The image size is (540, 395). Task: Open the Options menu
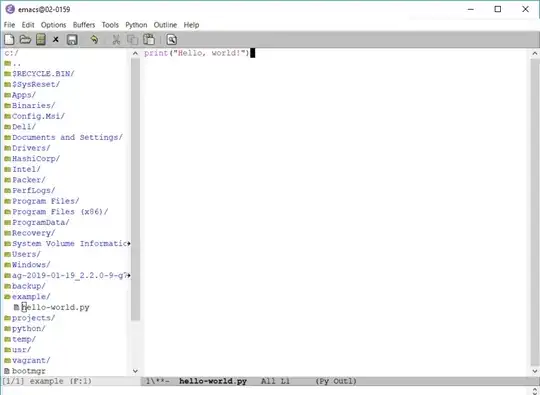(53, 25)
